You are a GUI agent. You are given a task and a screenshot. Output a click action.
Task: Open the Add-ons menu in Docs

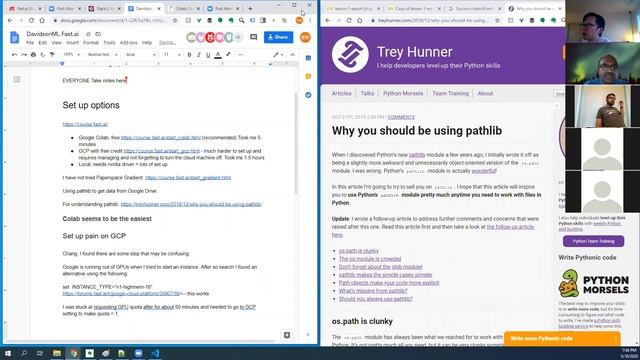129,43
